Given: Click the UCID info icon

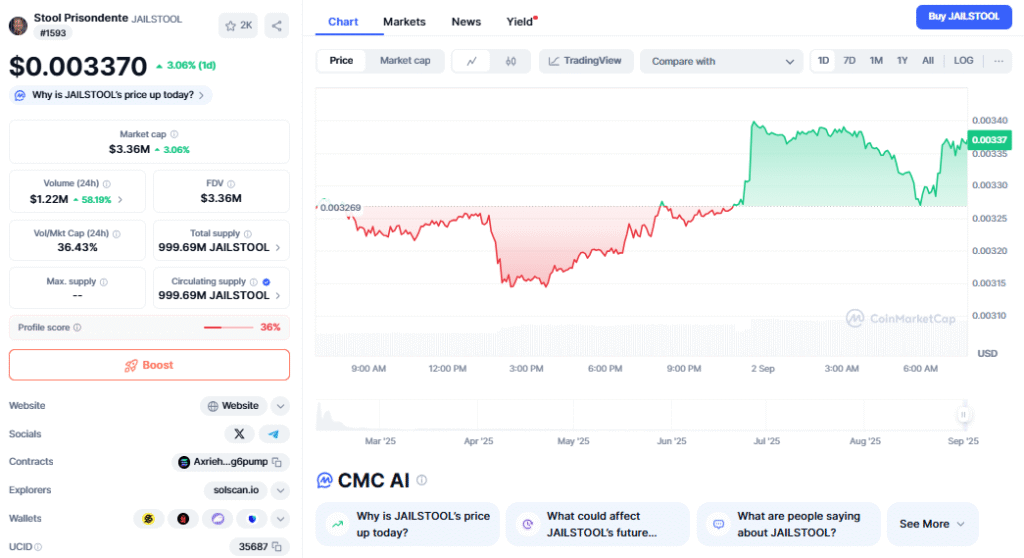Looking at the screenshot, I should (38, 547).
